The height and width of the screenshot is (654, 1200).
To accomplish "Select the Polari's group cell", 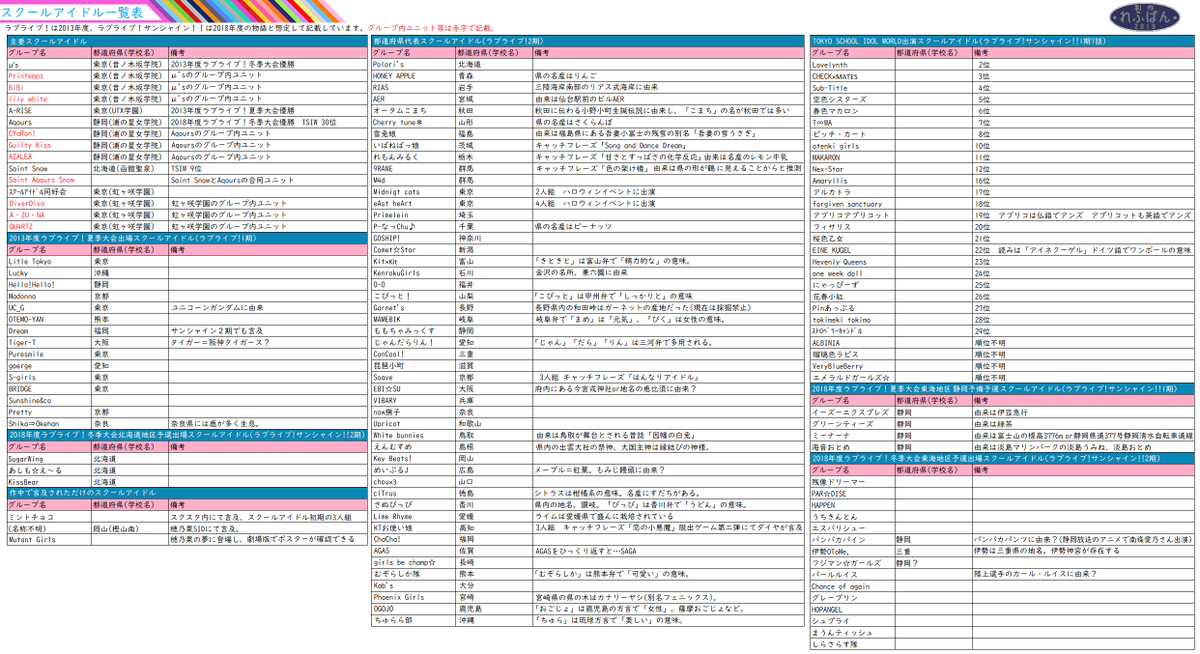I will (413, 64).
